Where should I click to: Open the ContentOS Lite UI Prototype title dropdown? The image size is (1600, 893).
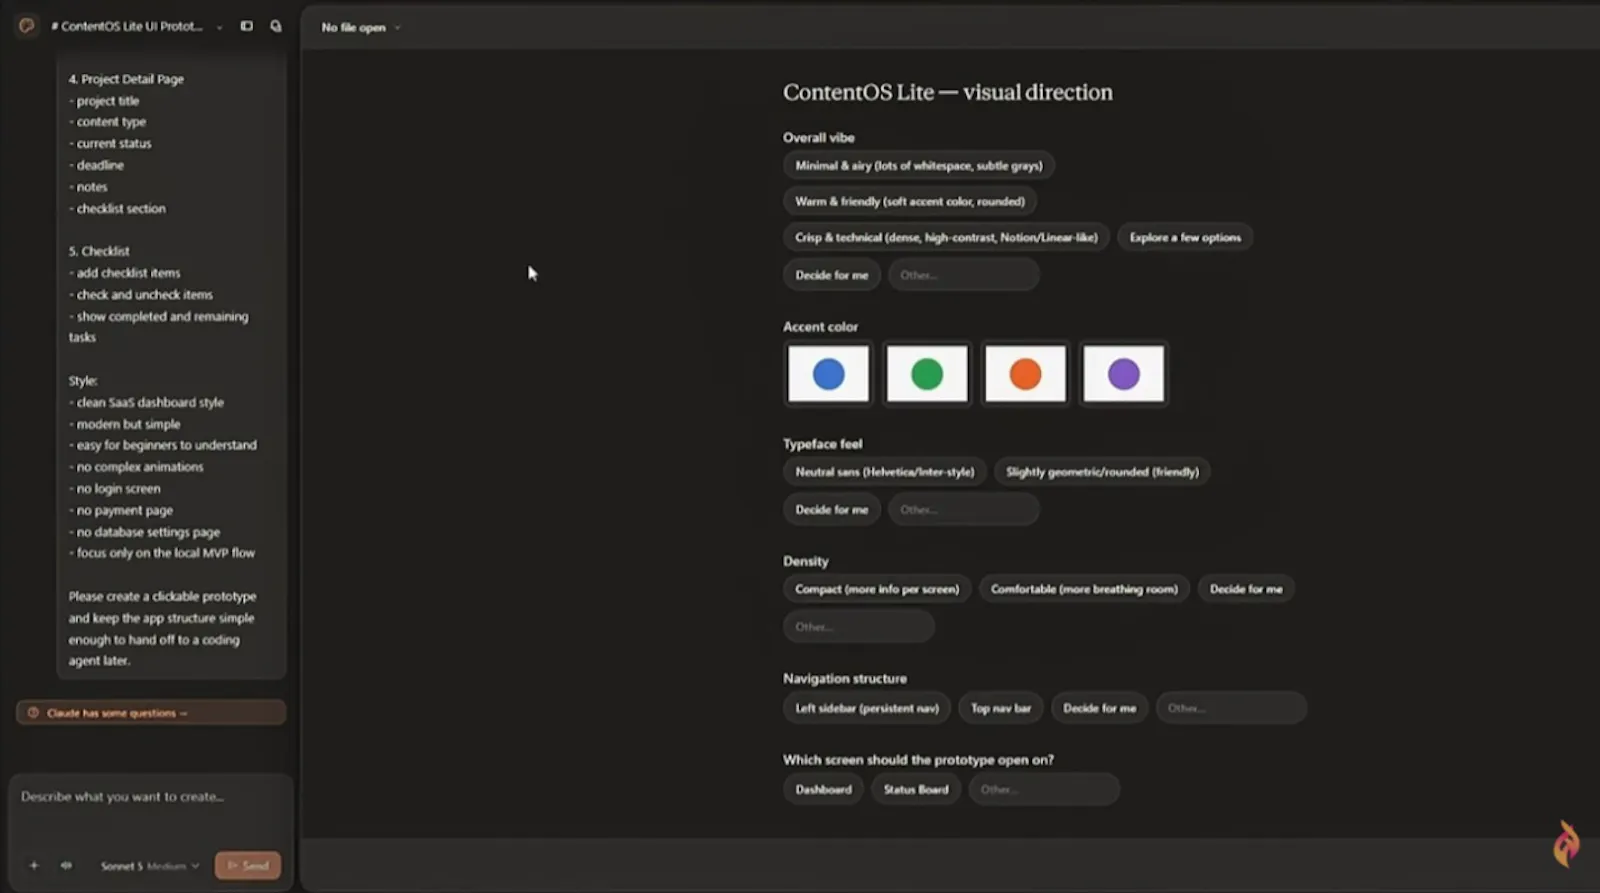(x=136, y=26)
